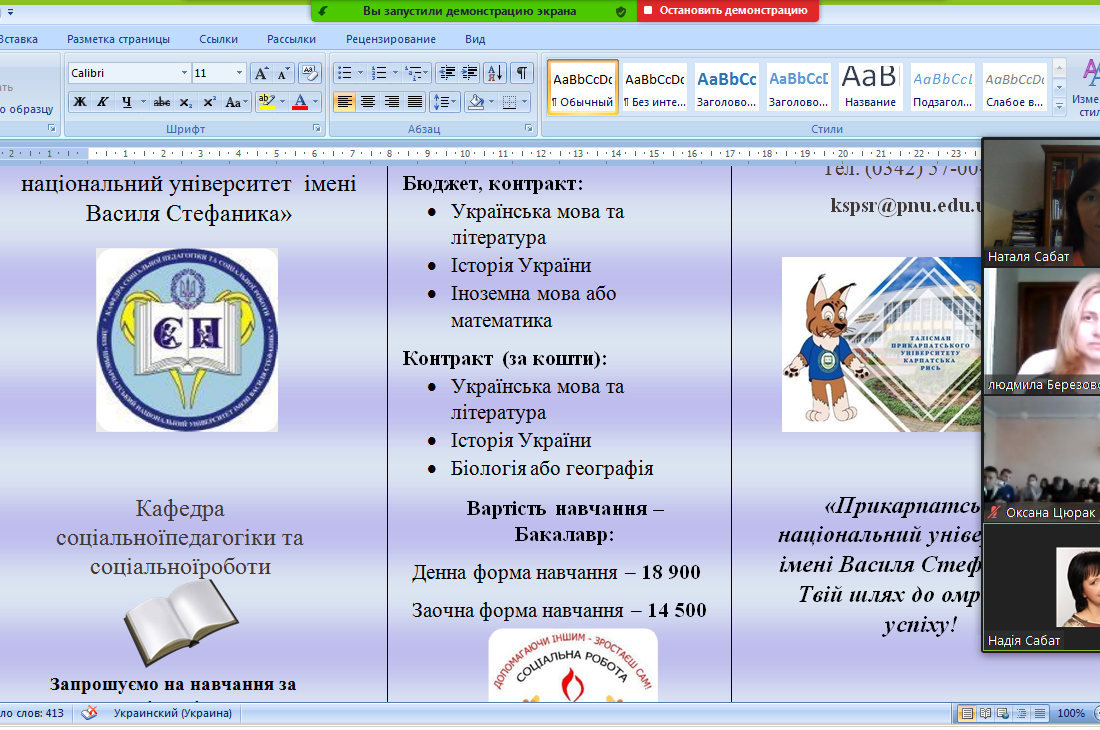The image size is (1100, 730).
Task: Increase font size with Grow Font icon
Action: pos(261,73)
